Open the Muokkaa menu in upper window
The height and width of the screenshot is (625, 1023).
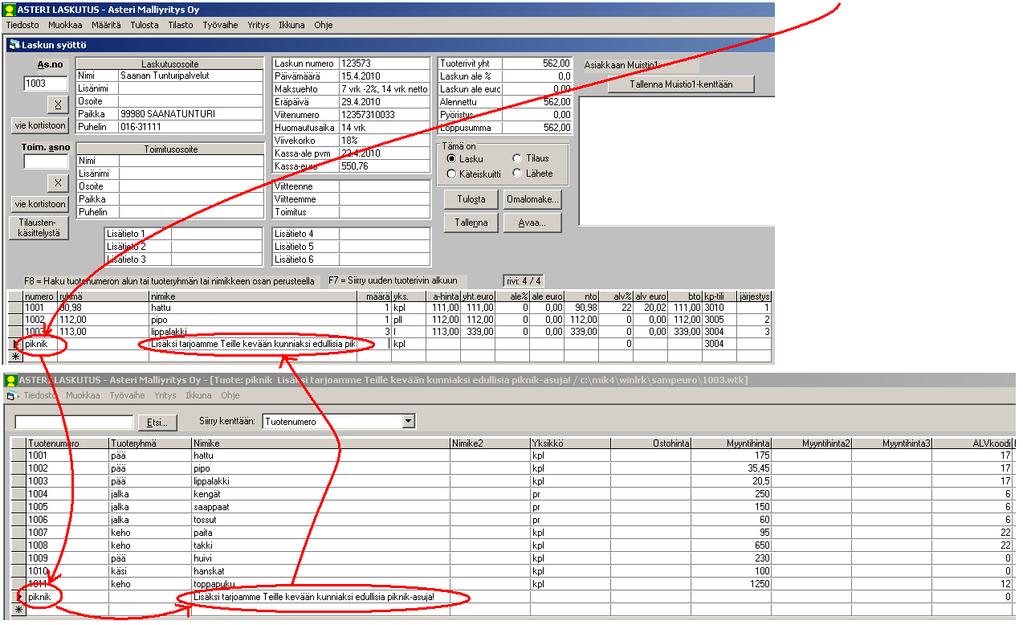65,25
